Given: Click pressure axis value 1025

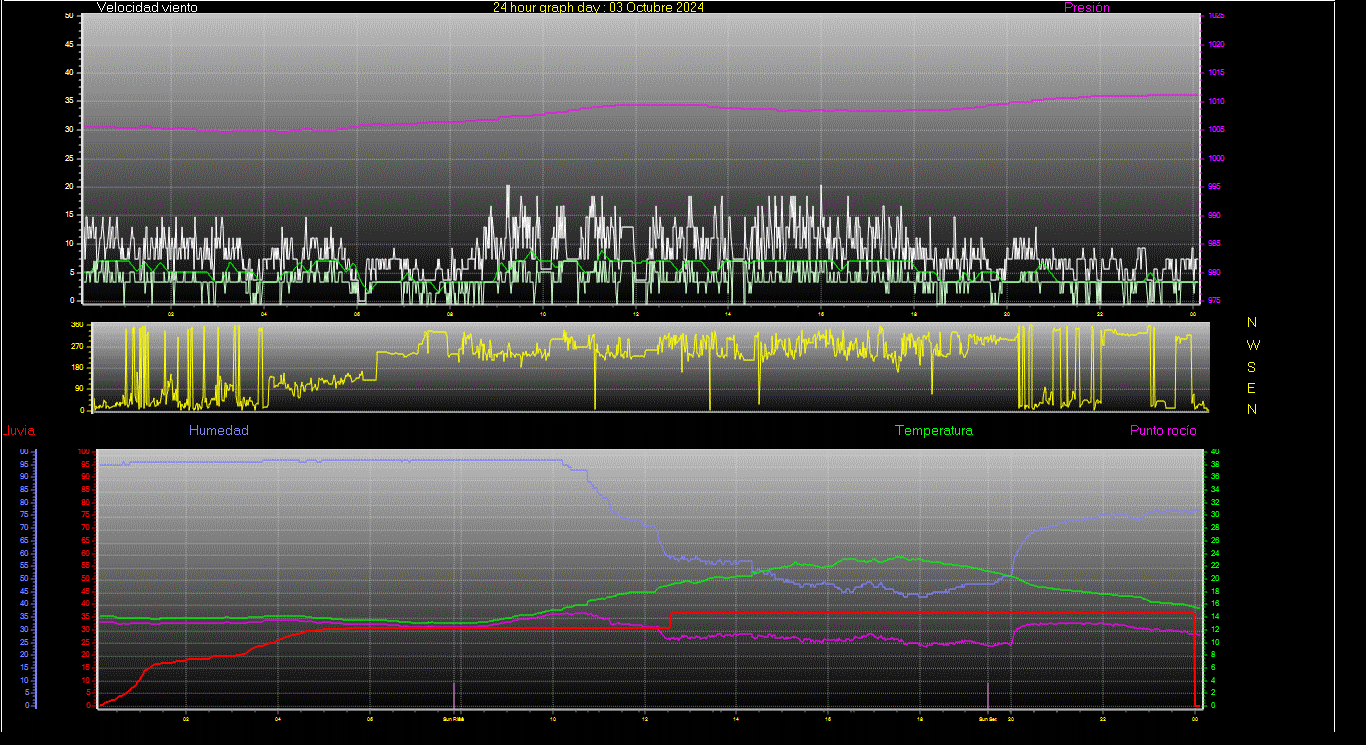Looking at the screenshot, I should pyautogui.click(x=1215, y=16).
